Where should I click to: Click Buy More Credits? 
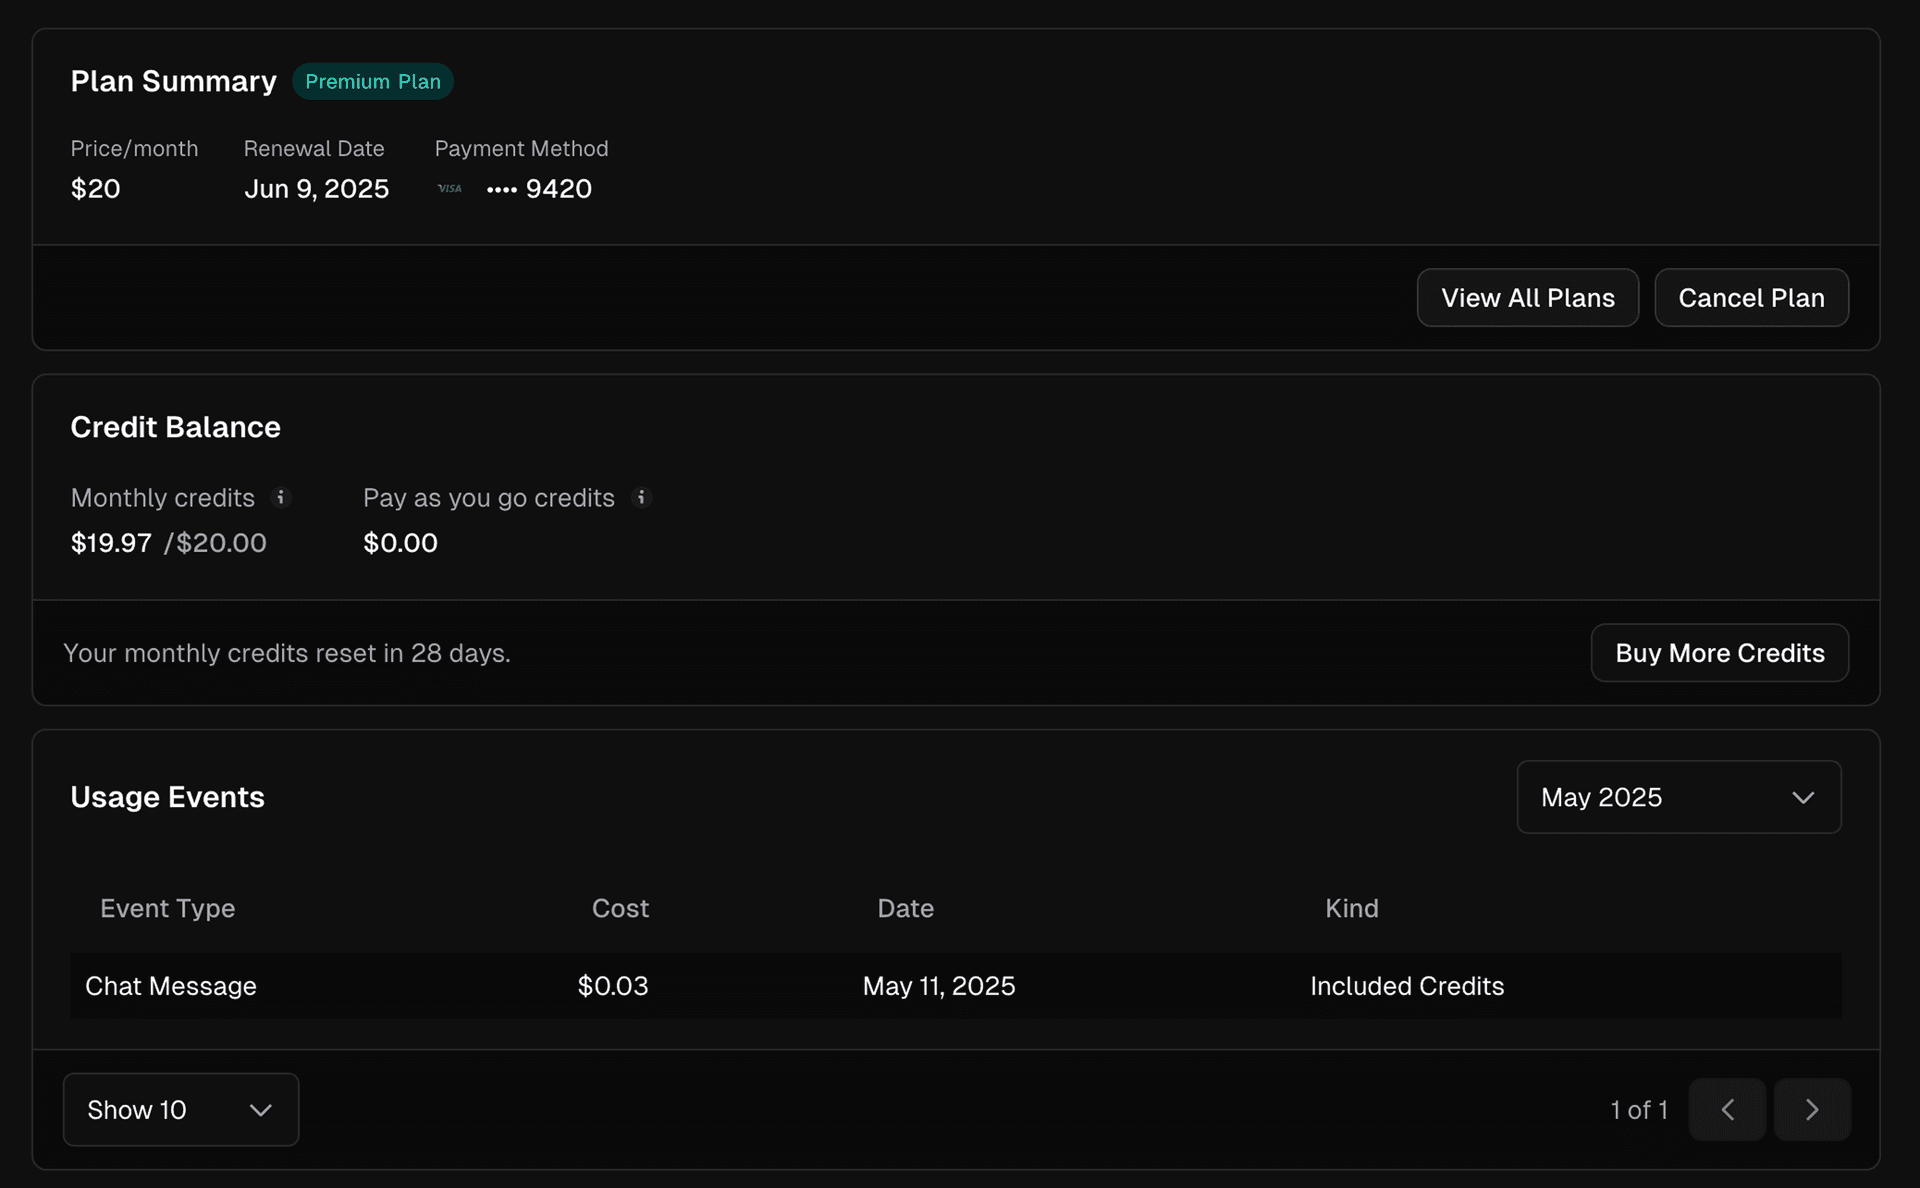(1719, 653)
